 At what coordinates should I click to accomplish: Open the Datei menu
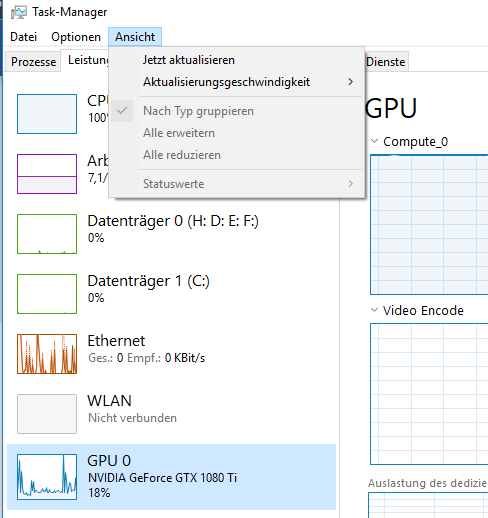(23, 37)
